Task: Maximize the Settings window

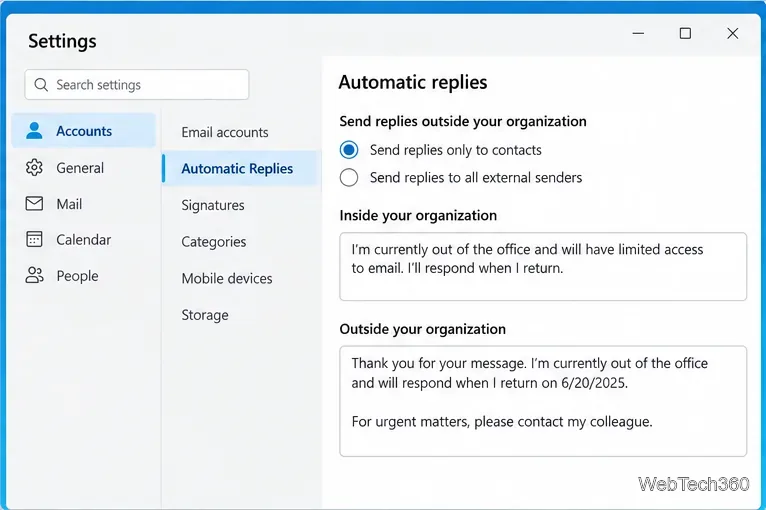Action: pyautogui.click(x=685, y=33)
